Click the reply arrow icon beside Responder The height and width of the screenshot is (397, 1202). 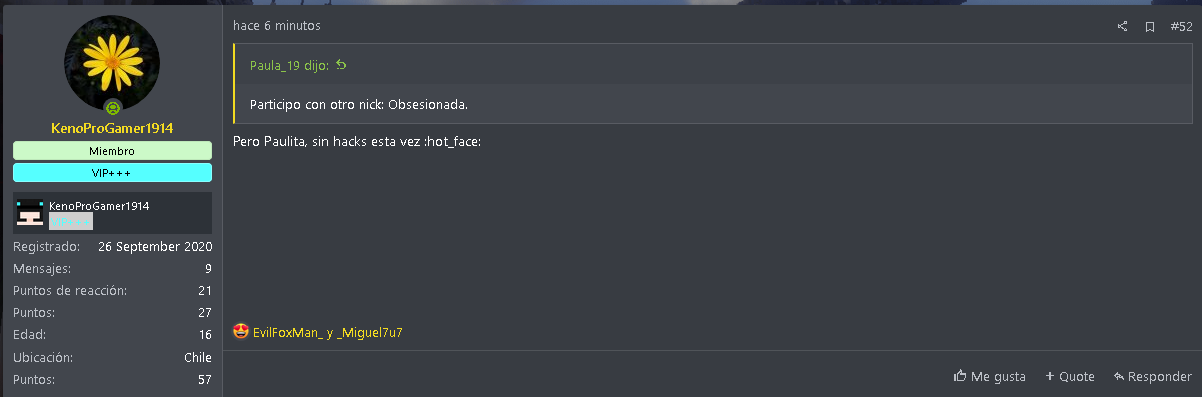click(x=1119, y=376)
